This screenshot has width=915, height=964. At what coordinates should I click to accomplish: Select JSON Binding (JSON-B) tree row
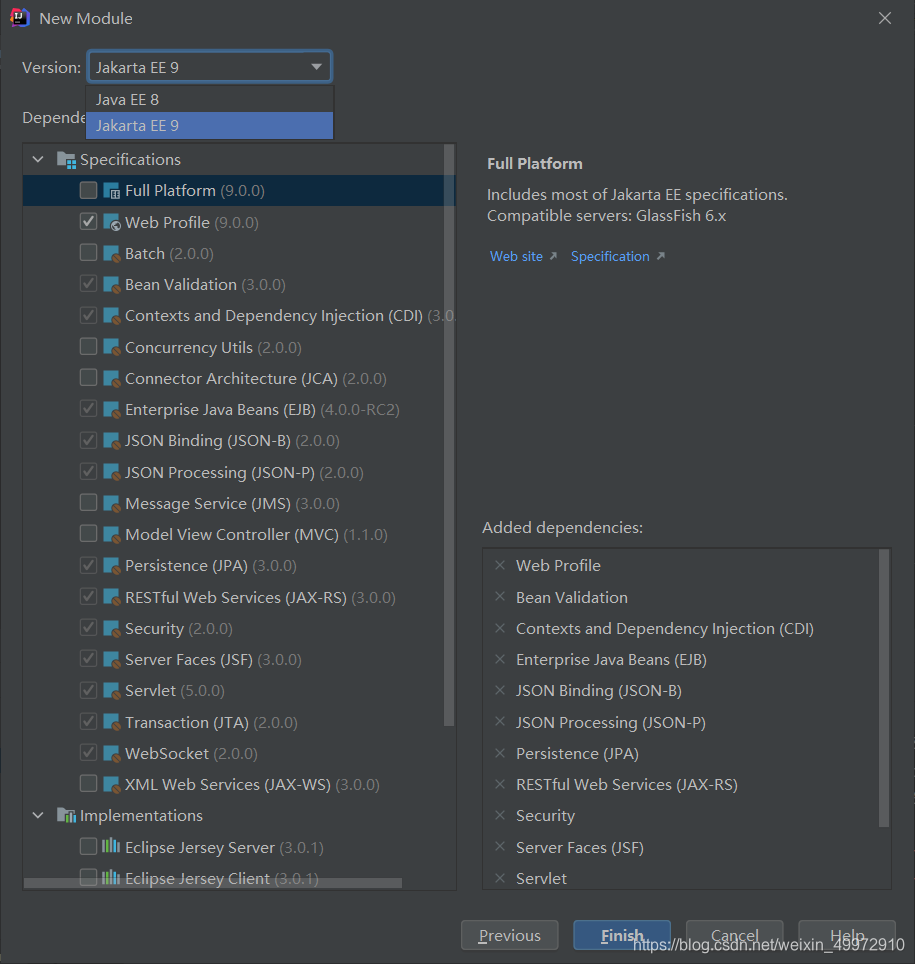click(x=239, y=440)
